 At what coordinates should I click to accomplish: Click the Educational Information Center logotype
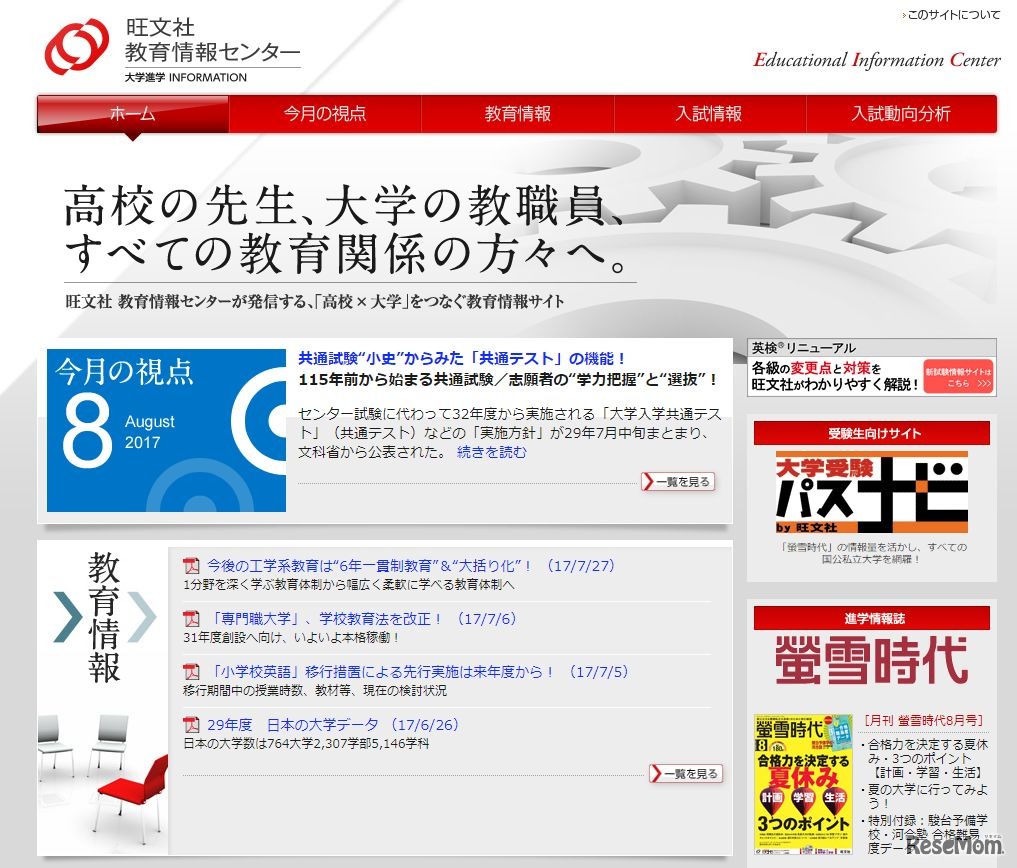876,60
